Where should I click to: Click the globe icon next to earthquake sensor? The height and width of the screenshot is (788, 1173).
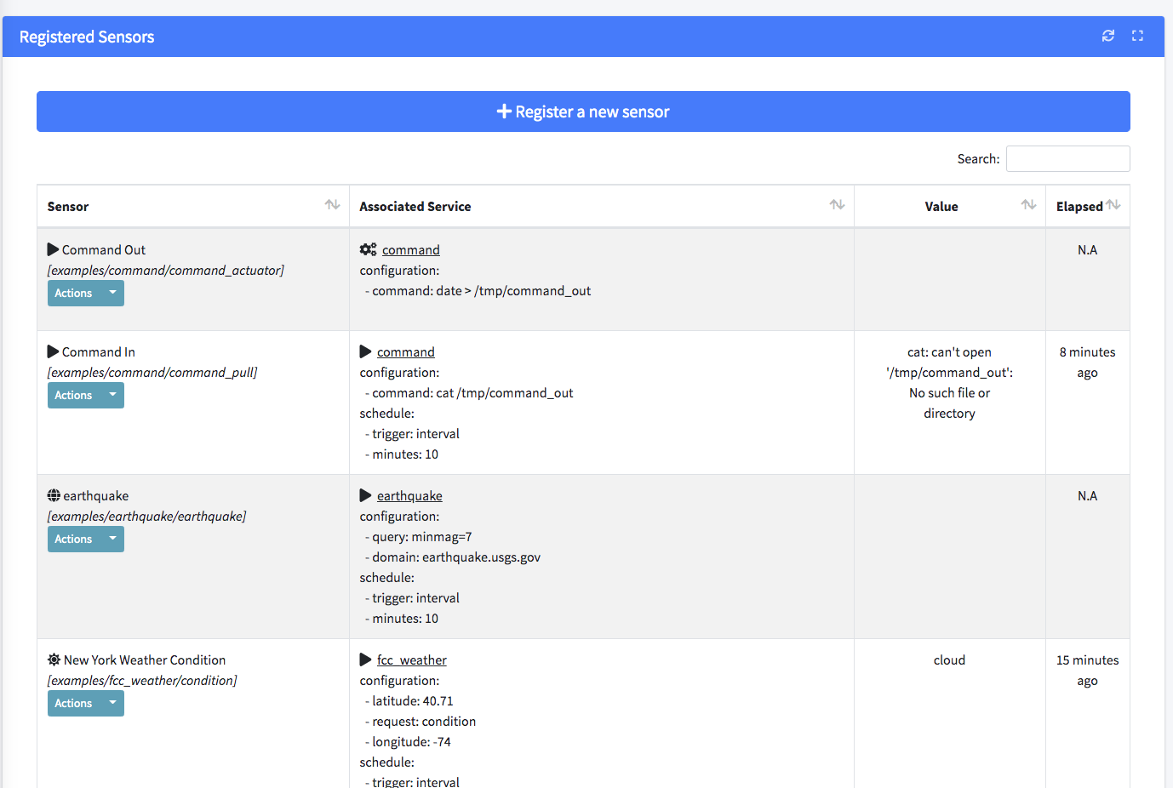[54, 496]
